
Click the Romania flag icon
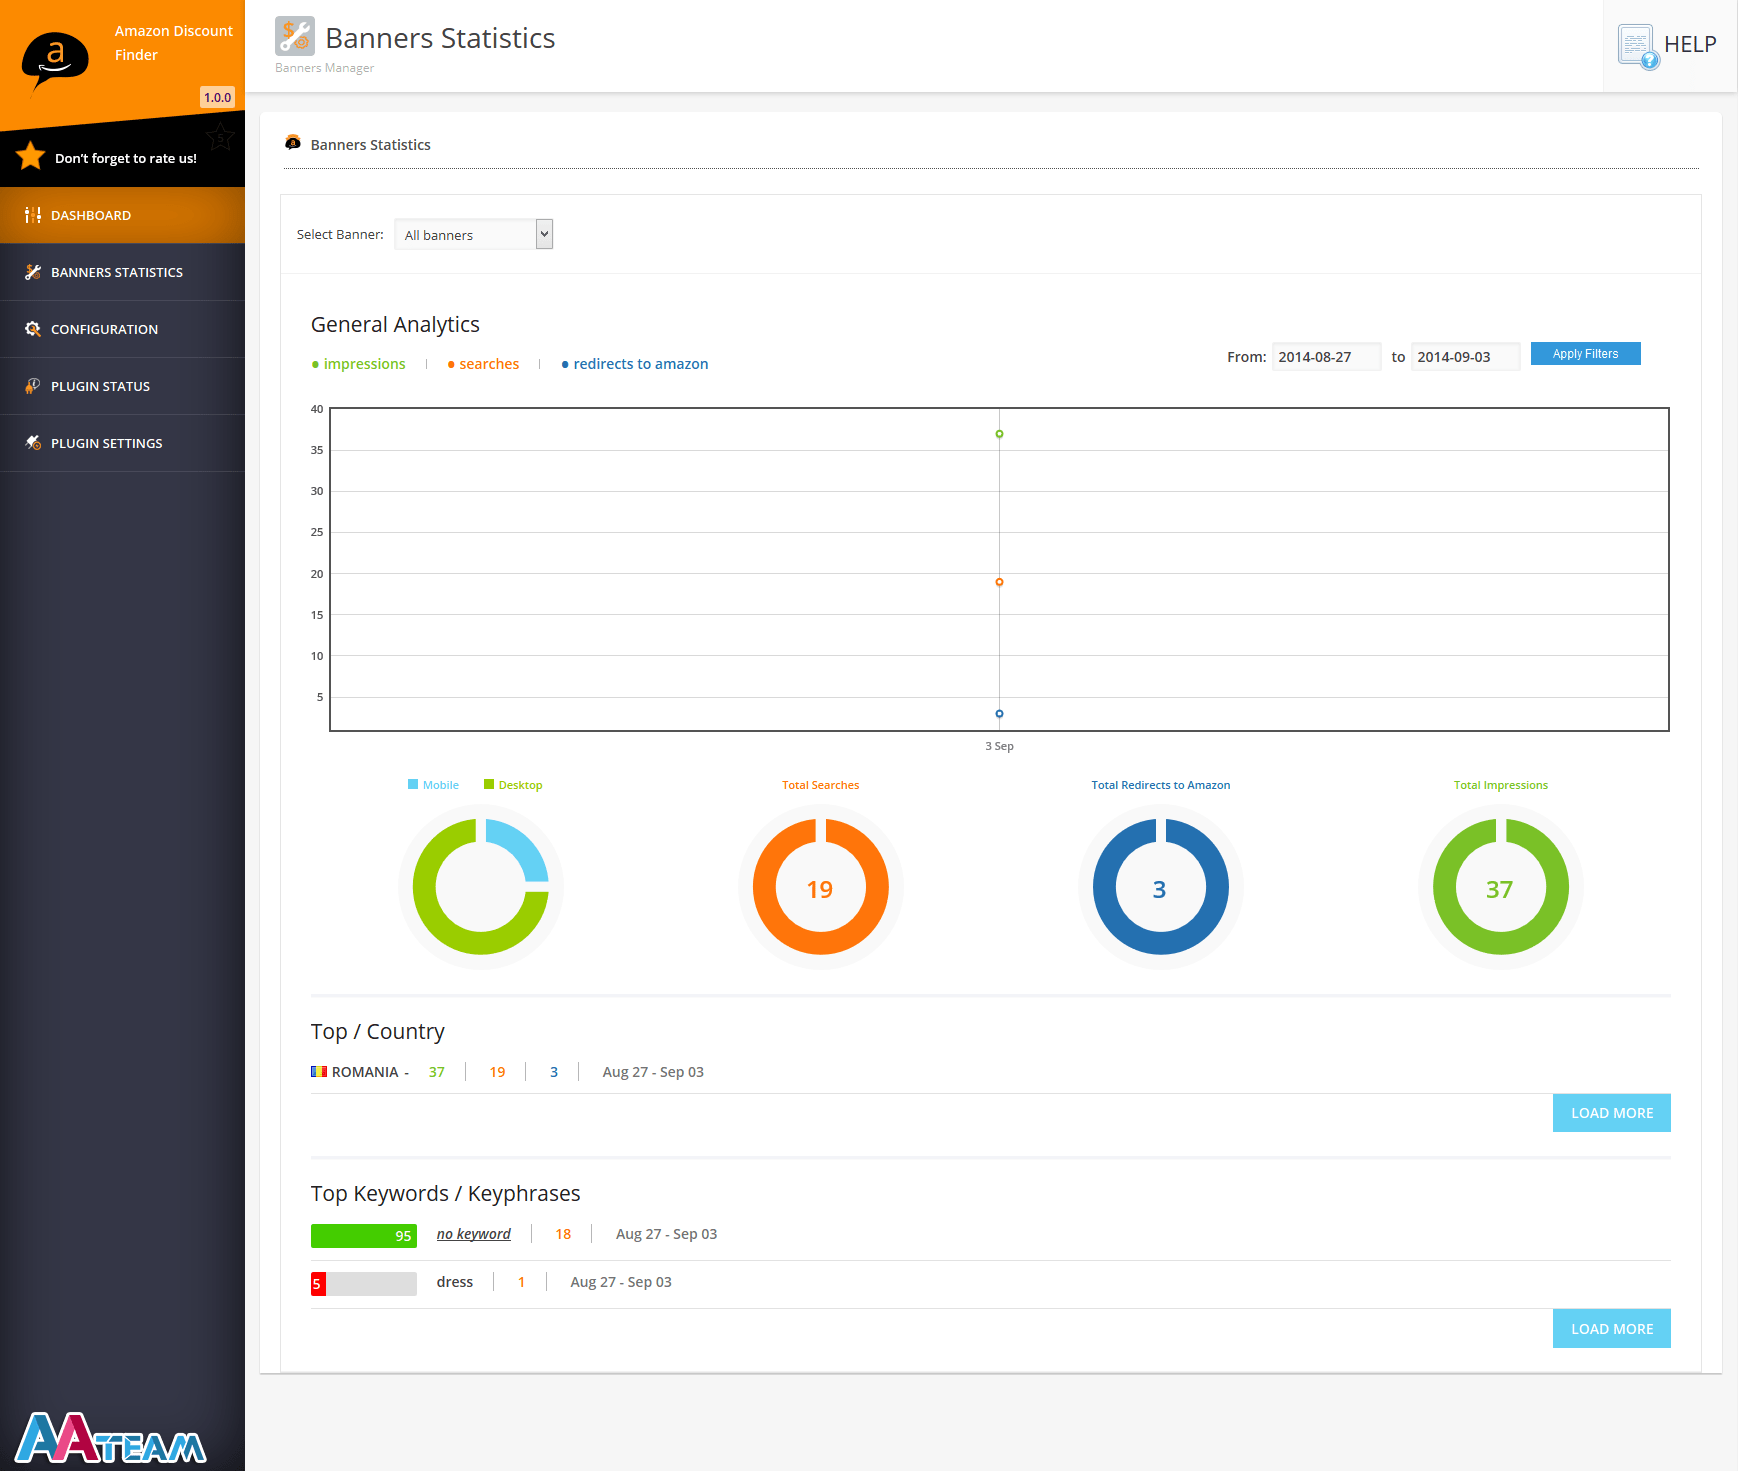(x=319, y=1072)
